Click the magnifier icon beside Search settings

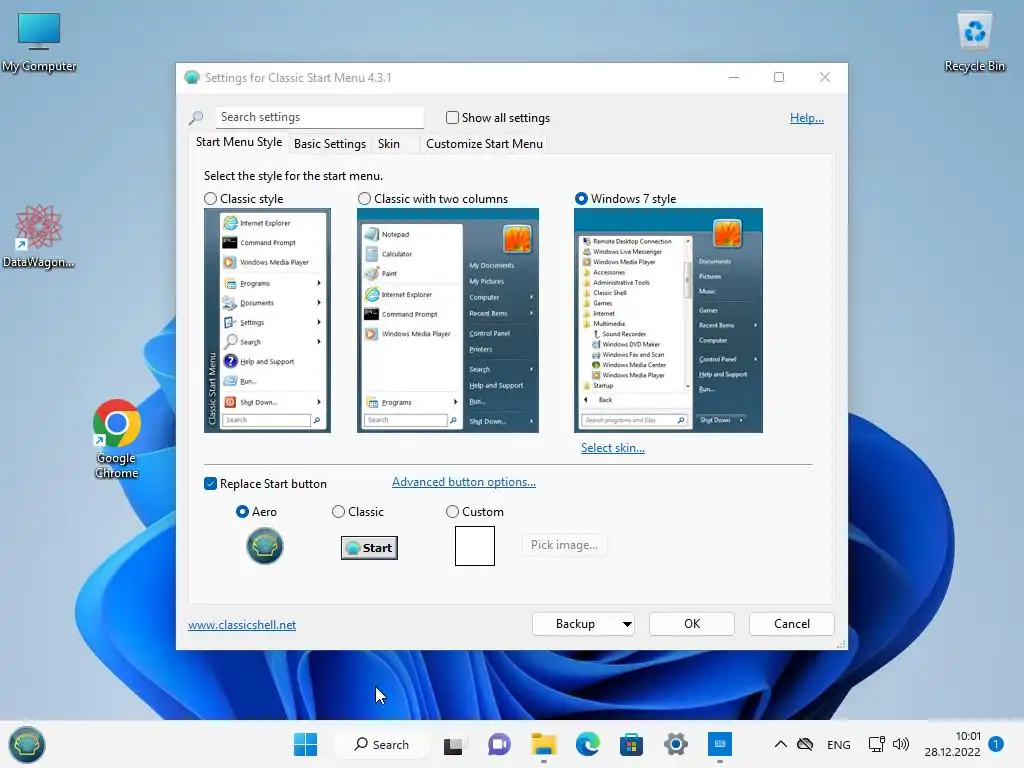(196, 118)
